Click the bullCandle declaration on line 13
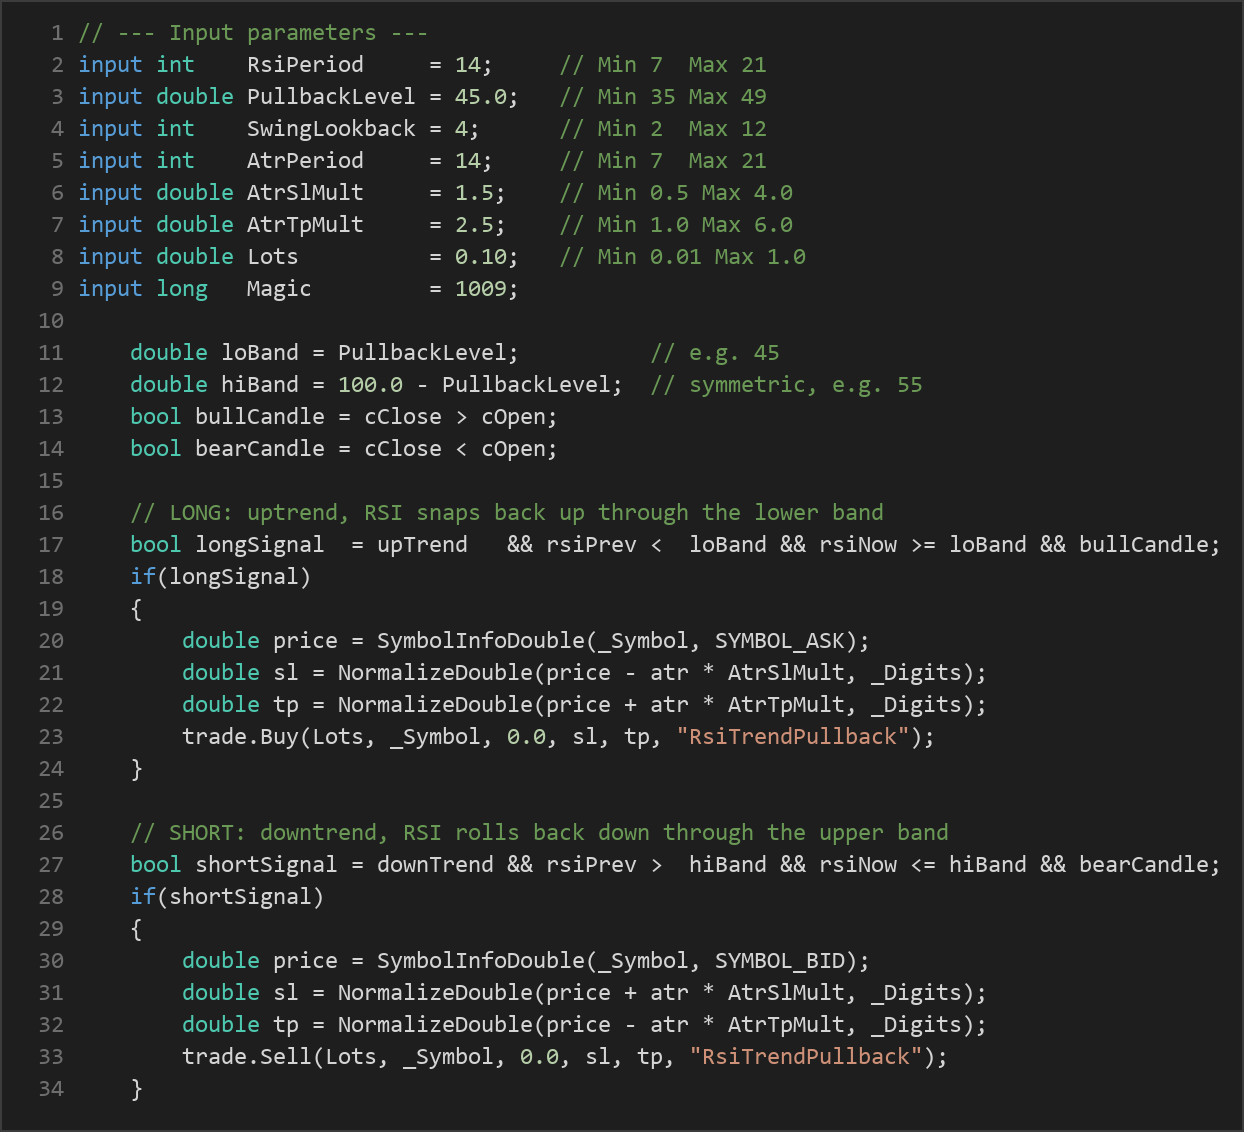 (260, 416)
